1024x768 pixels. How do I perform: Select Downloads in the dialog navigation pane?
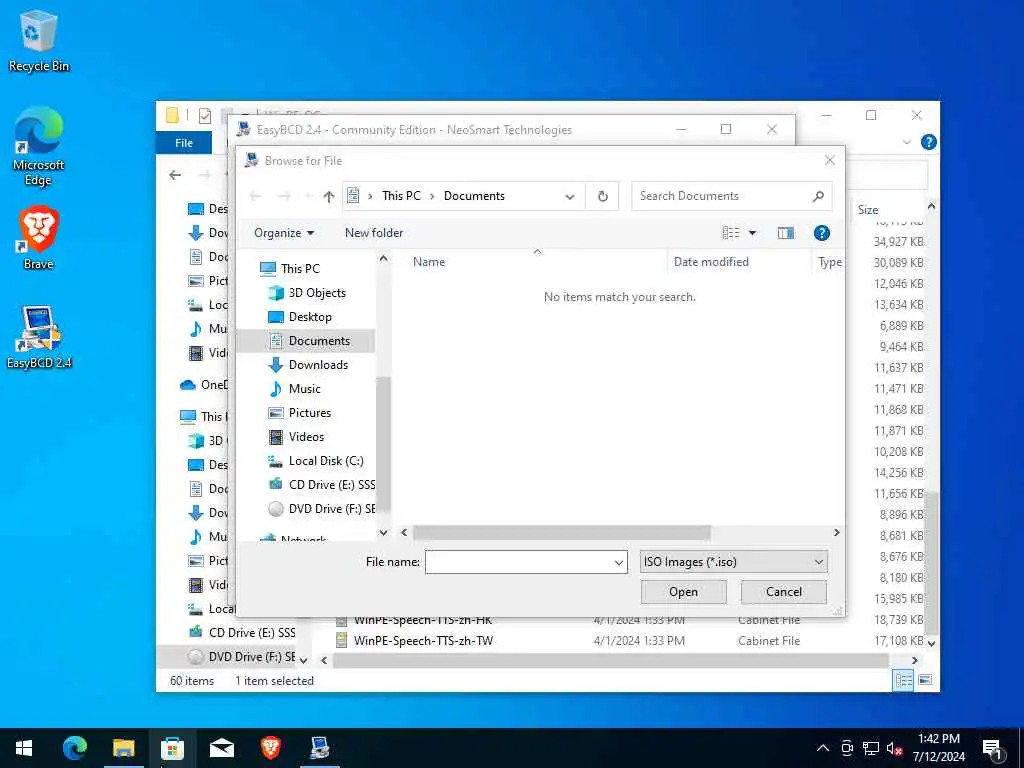pos(317,365)
